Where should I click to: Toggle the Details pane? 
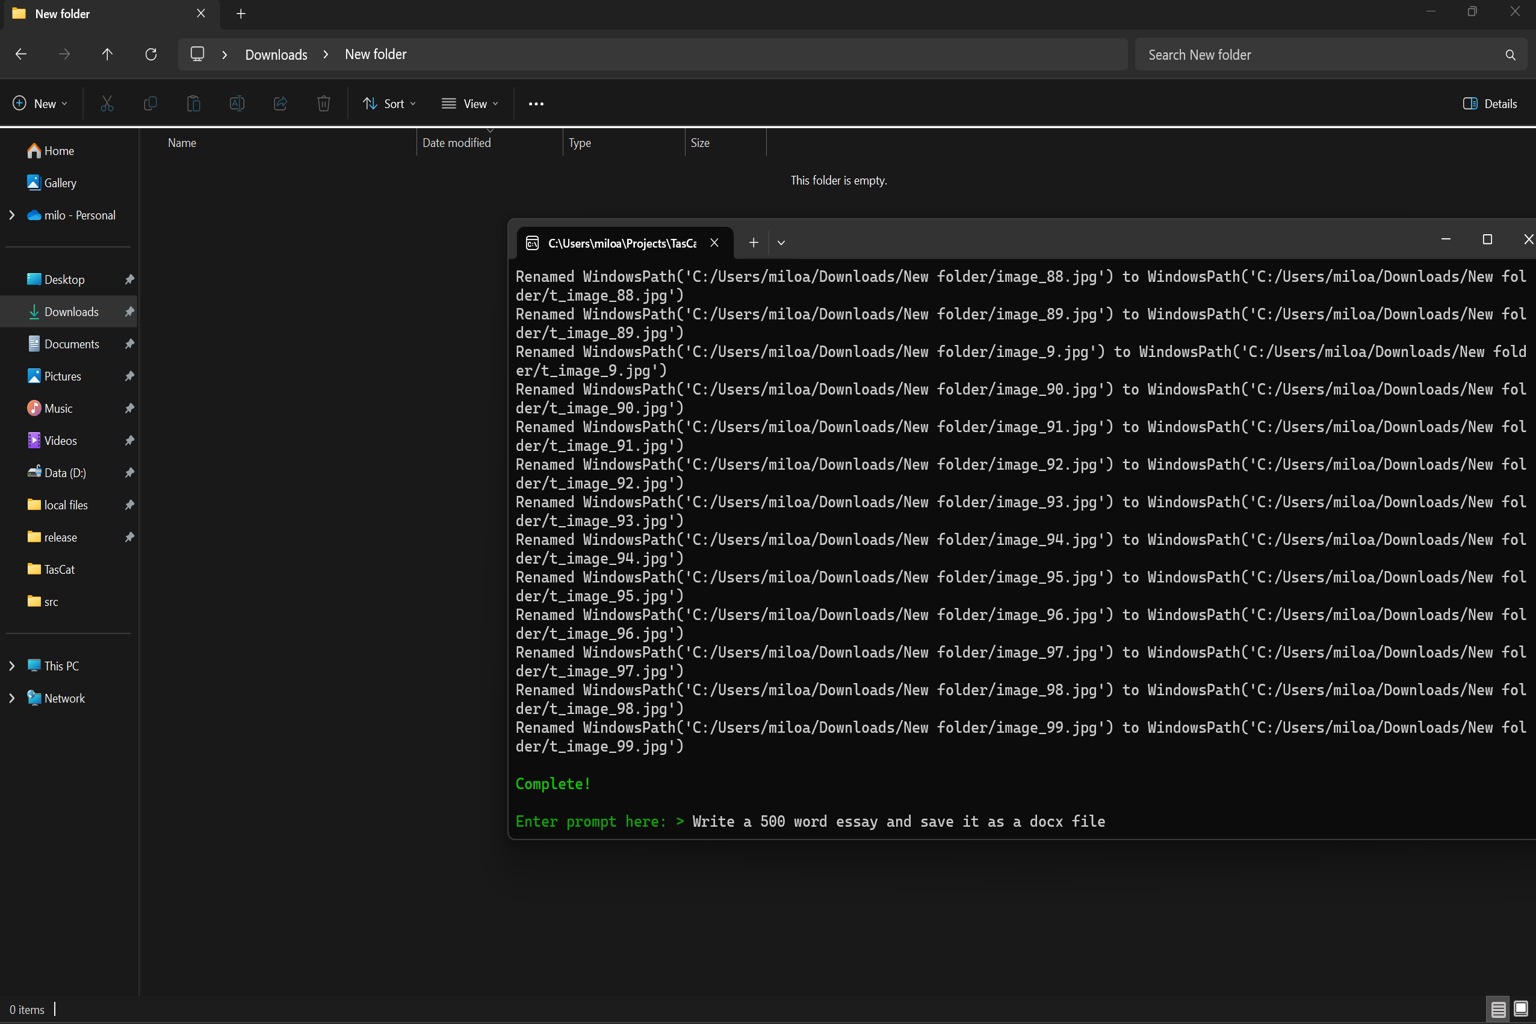1490,103
